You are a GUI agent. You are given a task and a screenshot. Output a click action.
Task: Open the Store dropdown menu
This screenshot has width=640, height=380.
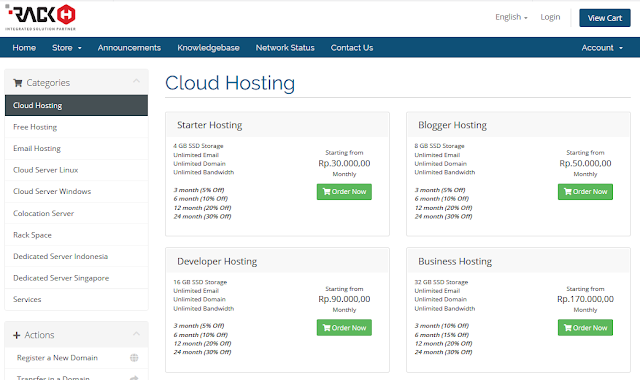tap(67, 48)
